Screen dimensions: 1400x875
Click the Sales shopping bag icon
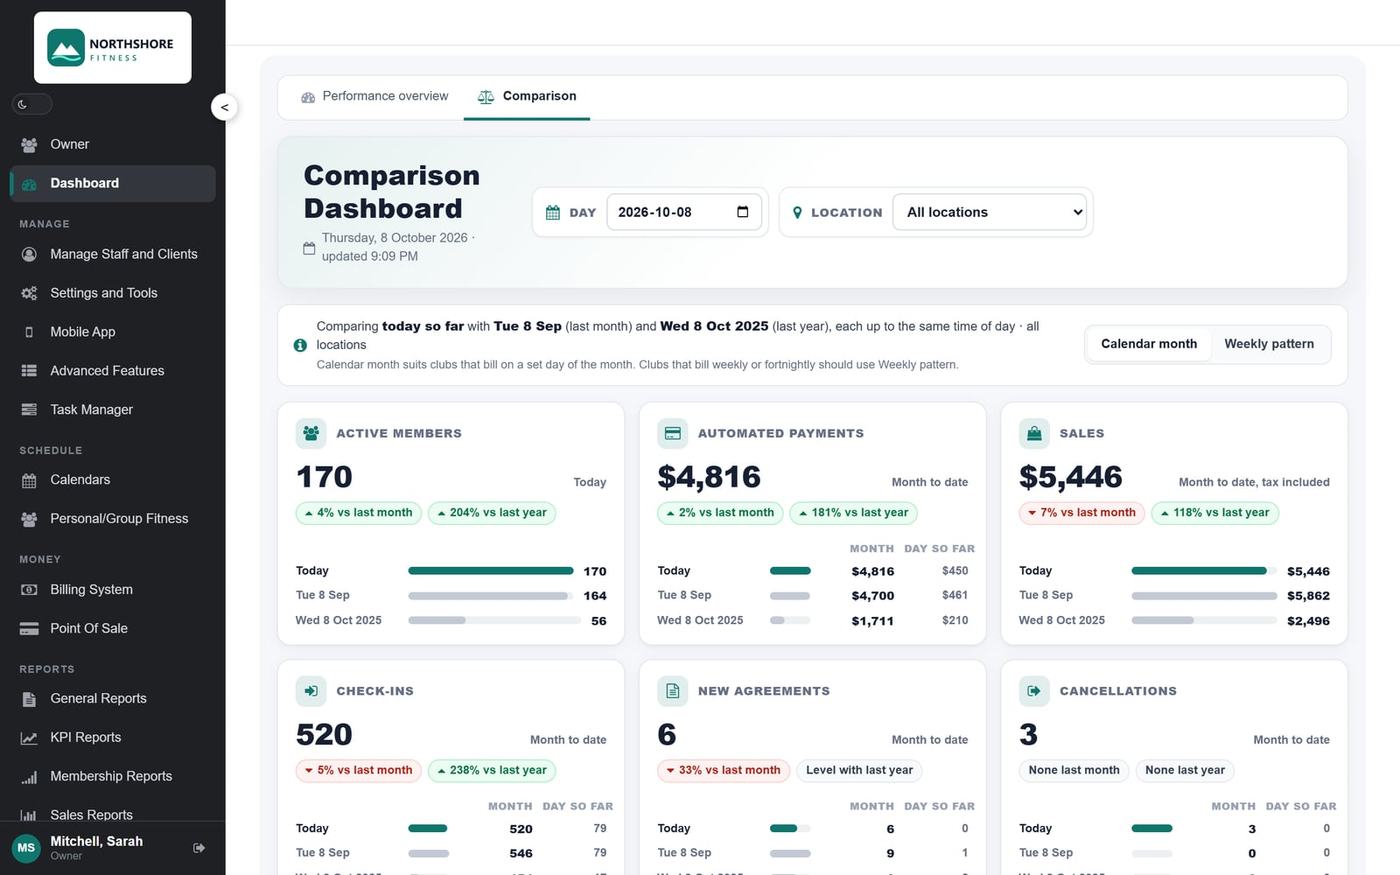(x=1034, y=433)
